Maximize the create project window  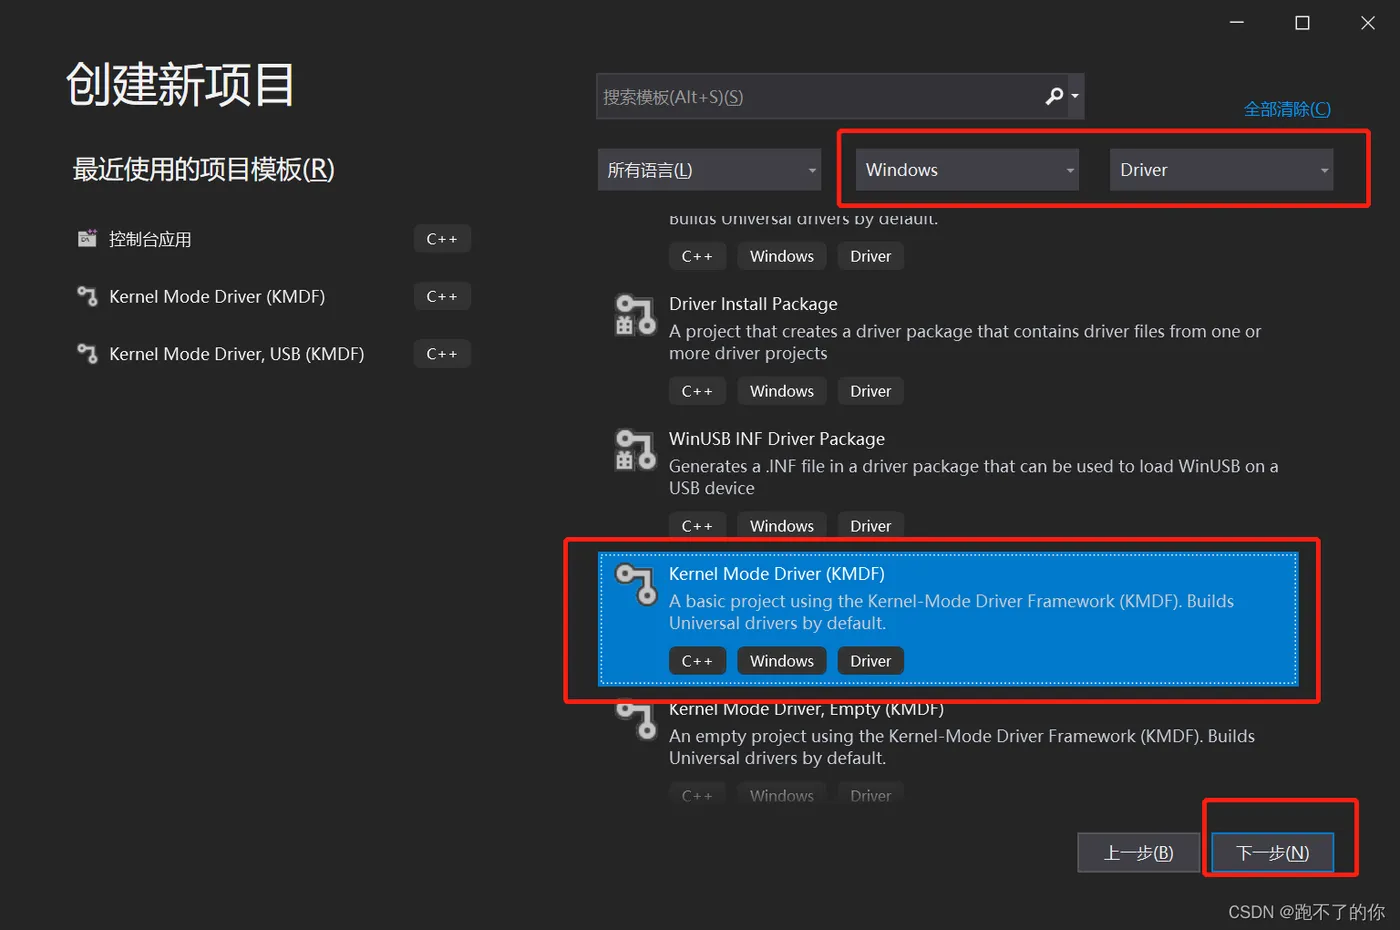click(1302, 22)
